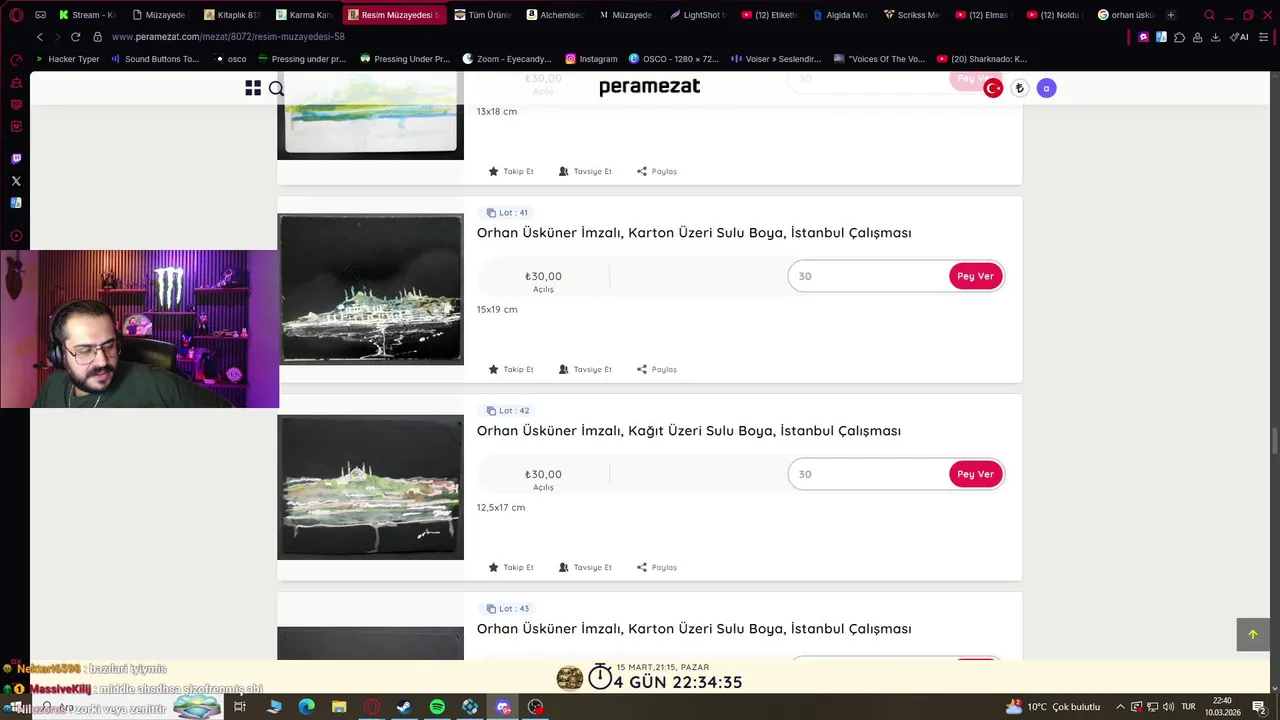Open tab search magnifier in title bar
The height and width of the screenshot is (720, 1280).
1209,15
